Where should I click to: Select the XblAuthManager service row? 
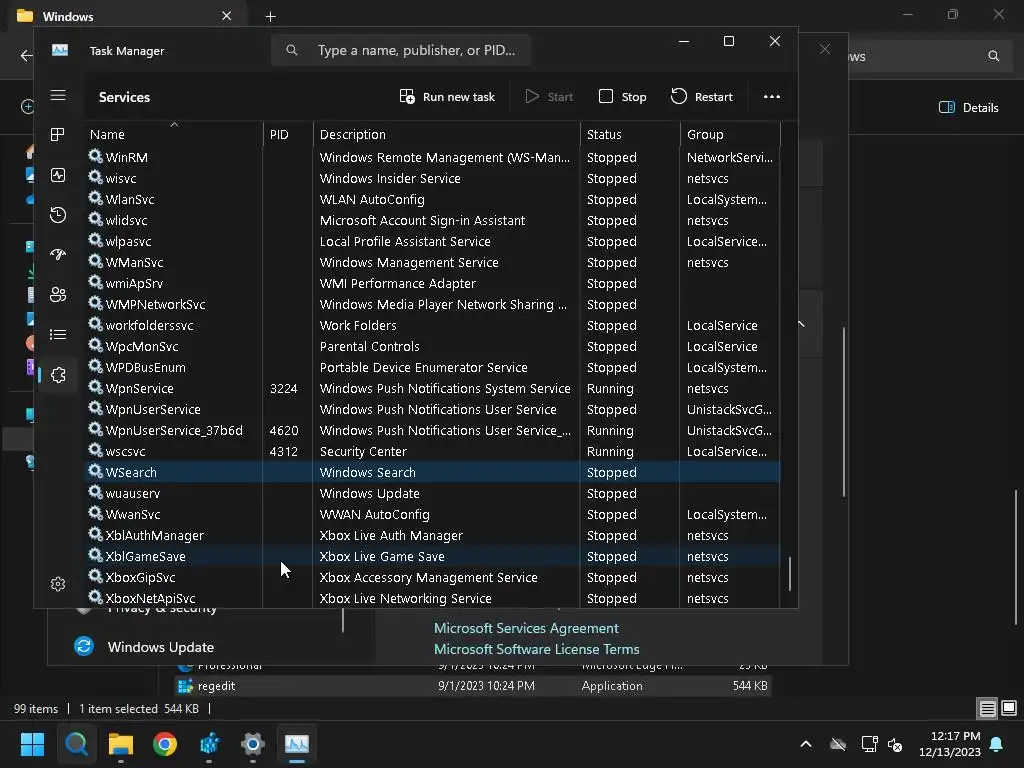[x=432, y=536]
